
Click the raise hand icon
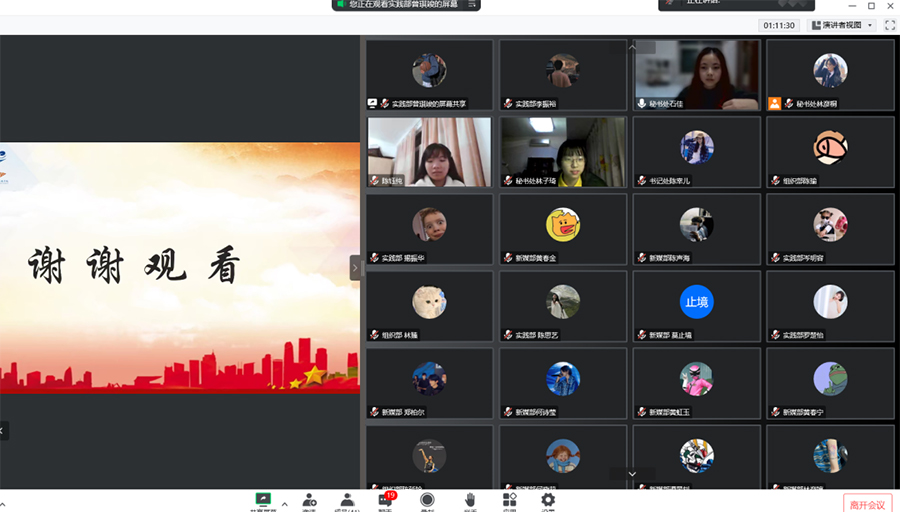tap(470, 499)
